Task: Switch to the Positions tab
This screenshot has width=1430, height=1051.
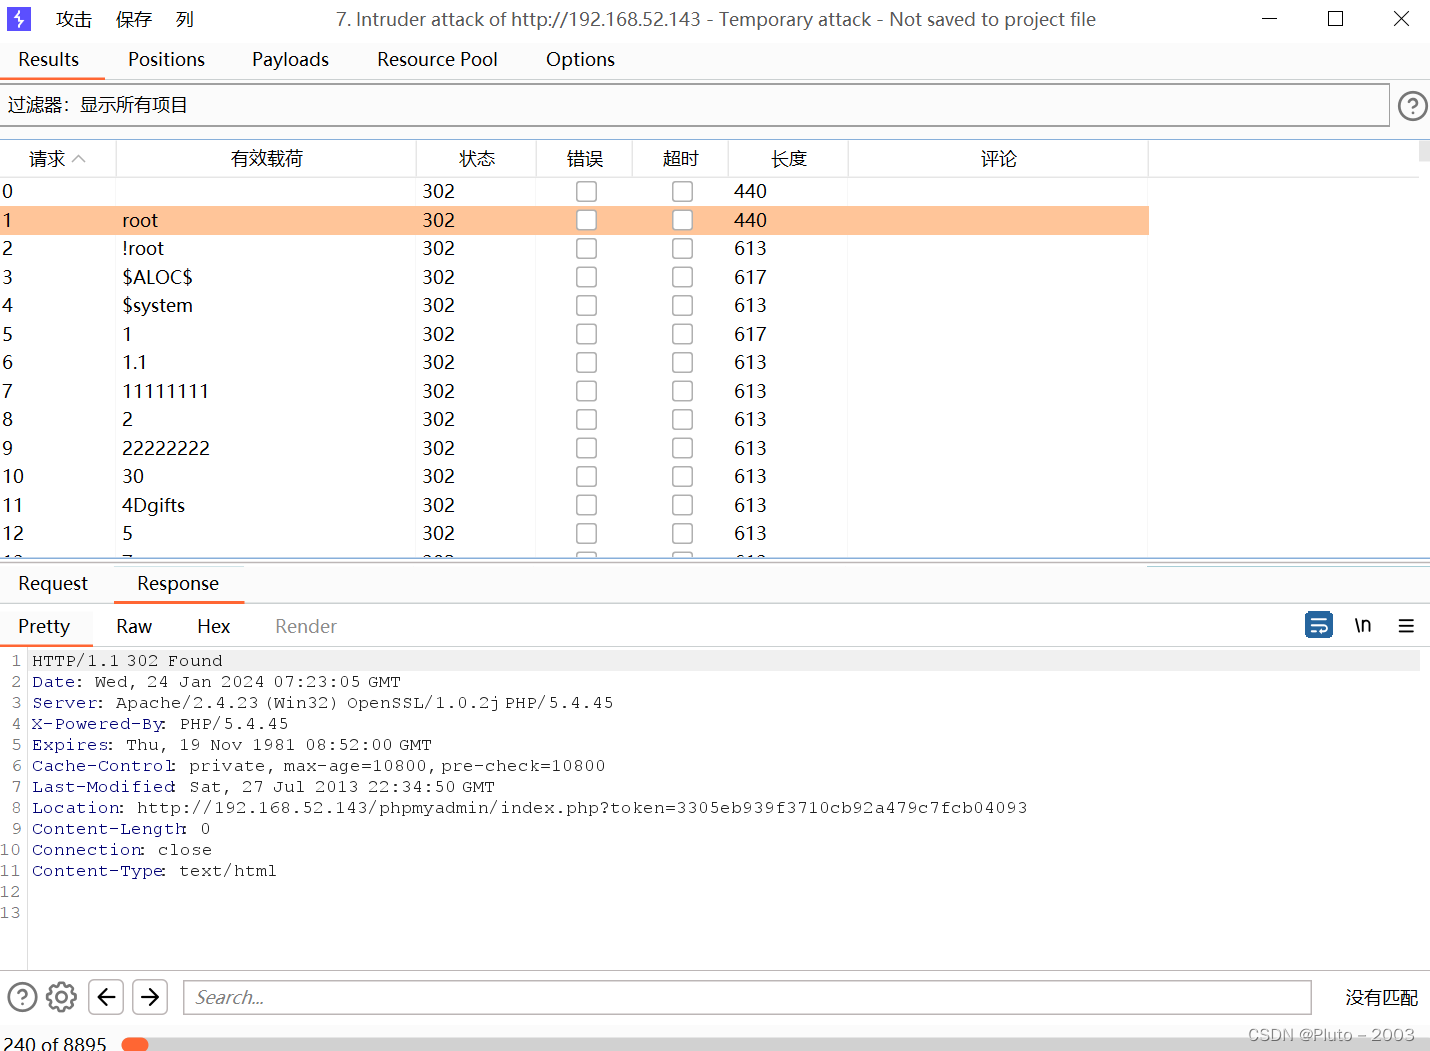Action: pos(166,60)
